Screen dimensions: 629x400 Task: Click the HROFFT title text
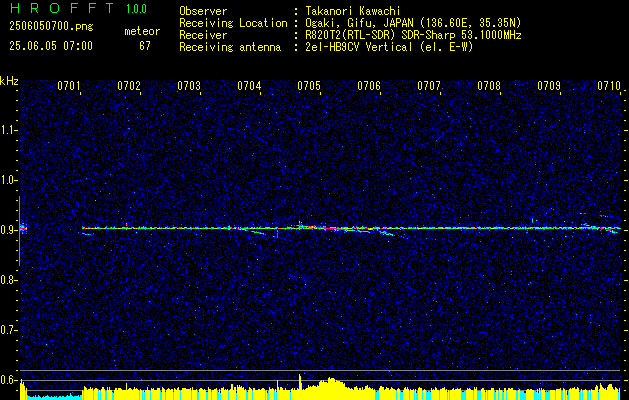(x=62, y=8)
